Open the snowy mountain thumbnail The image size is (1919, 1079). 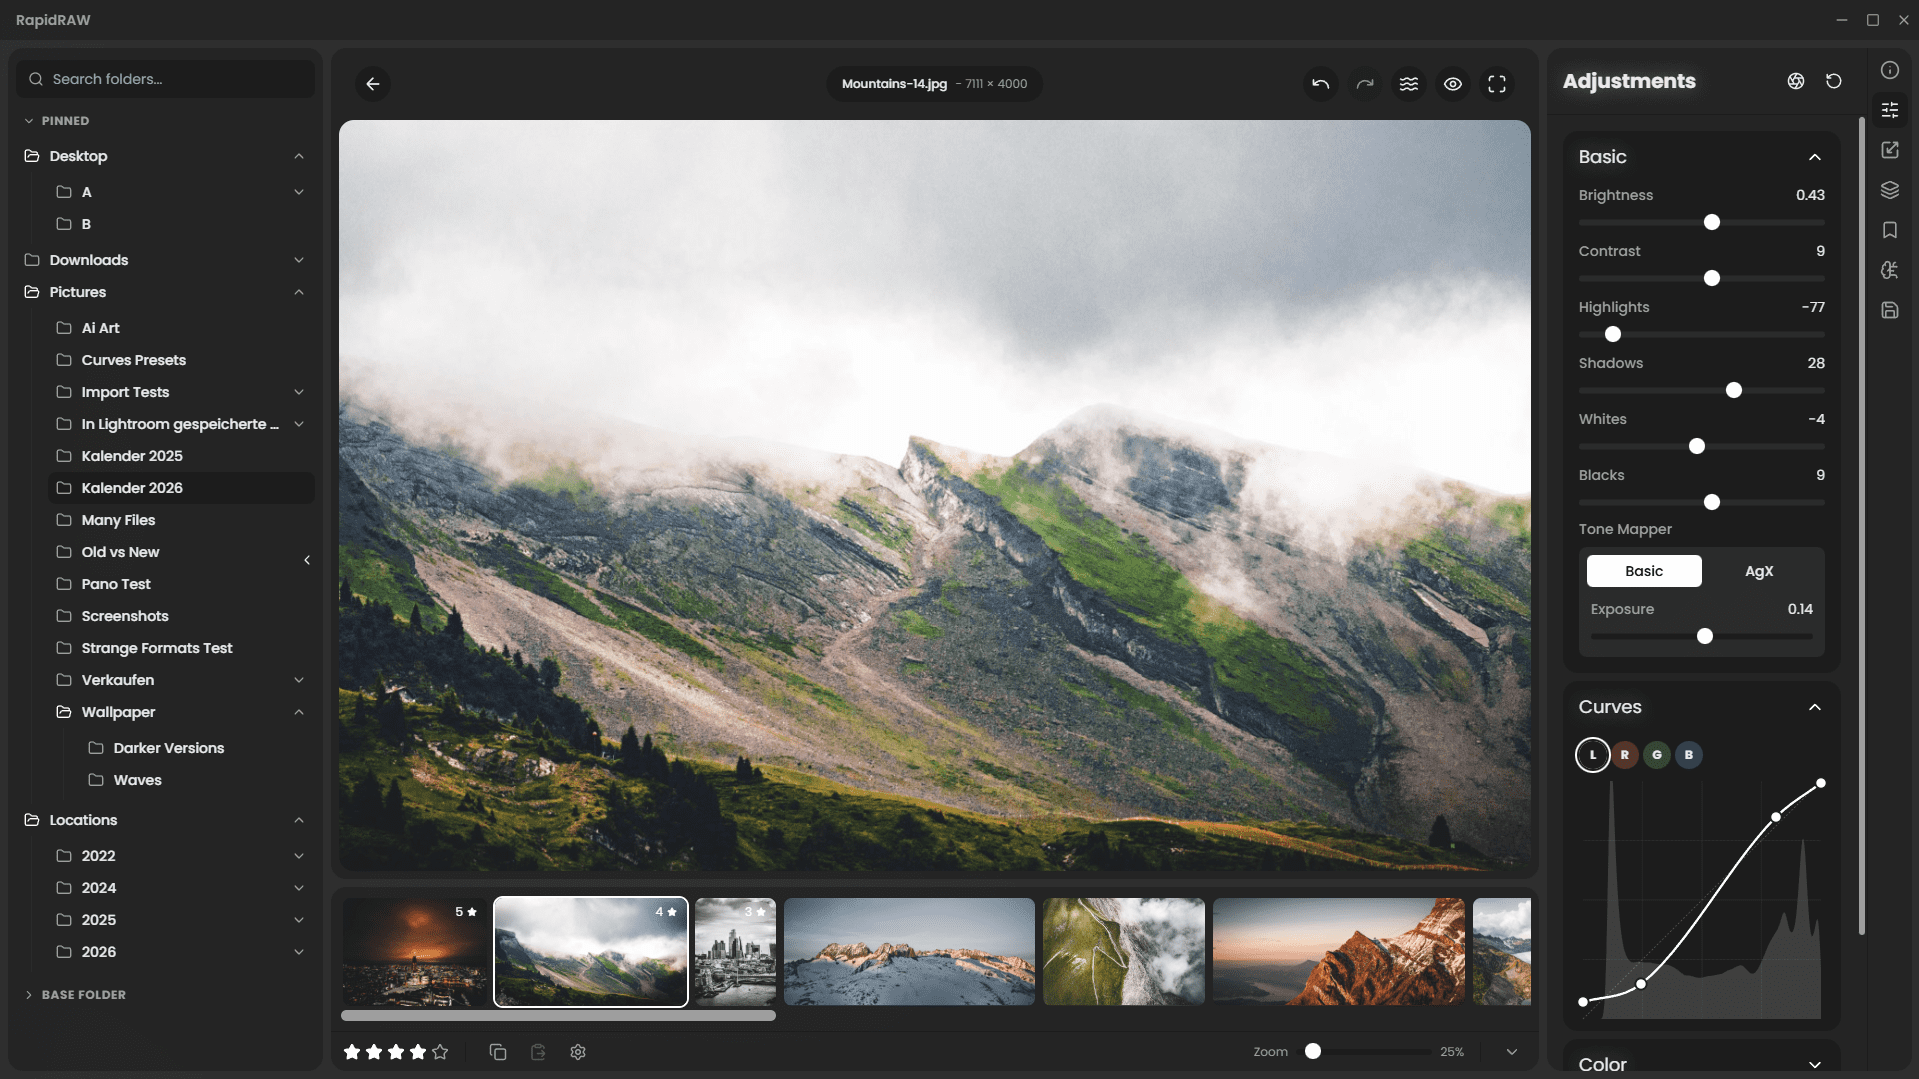point(908,951)
